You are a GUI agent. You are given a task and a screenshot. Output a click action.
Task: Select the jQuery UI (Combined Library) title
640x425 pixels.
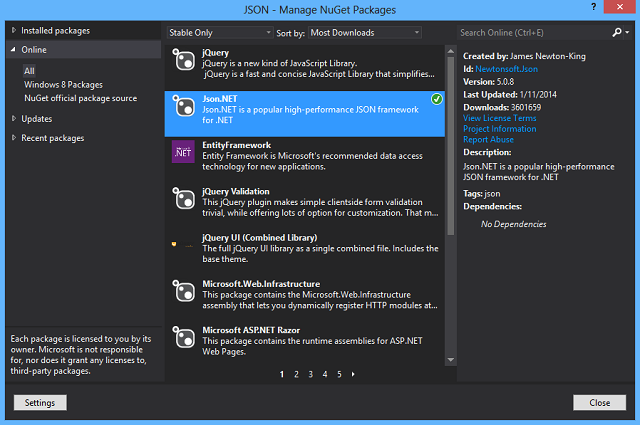tap(260, 238)
